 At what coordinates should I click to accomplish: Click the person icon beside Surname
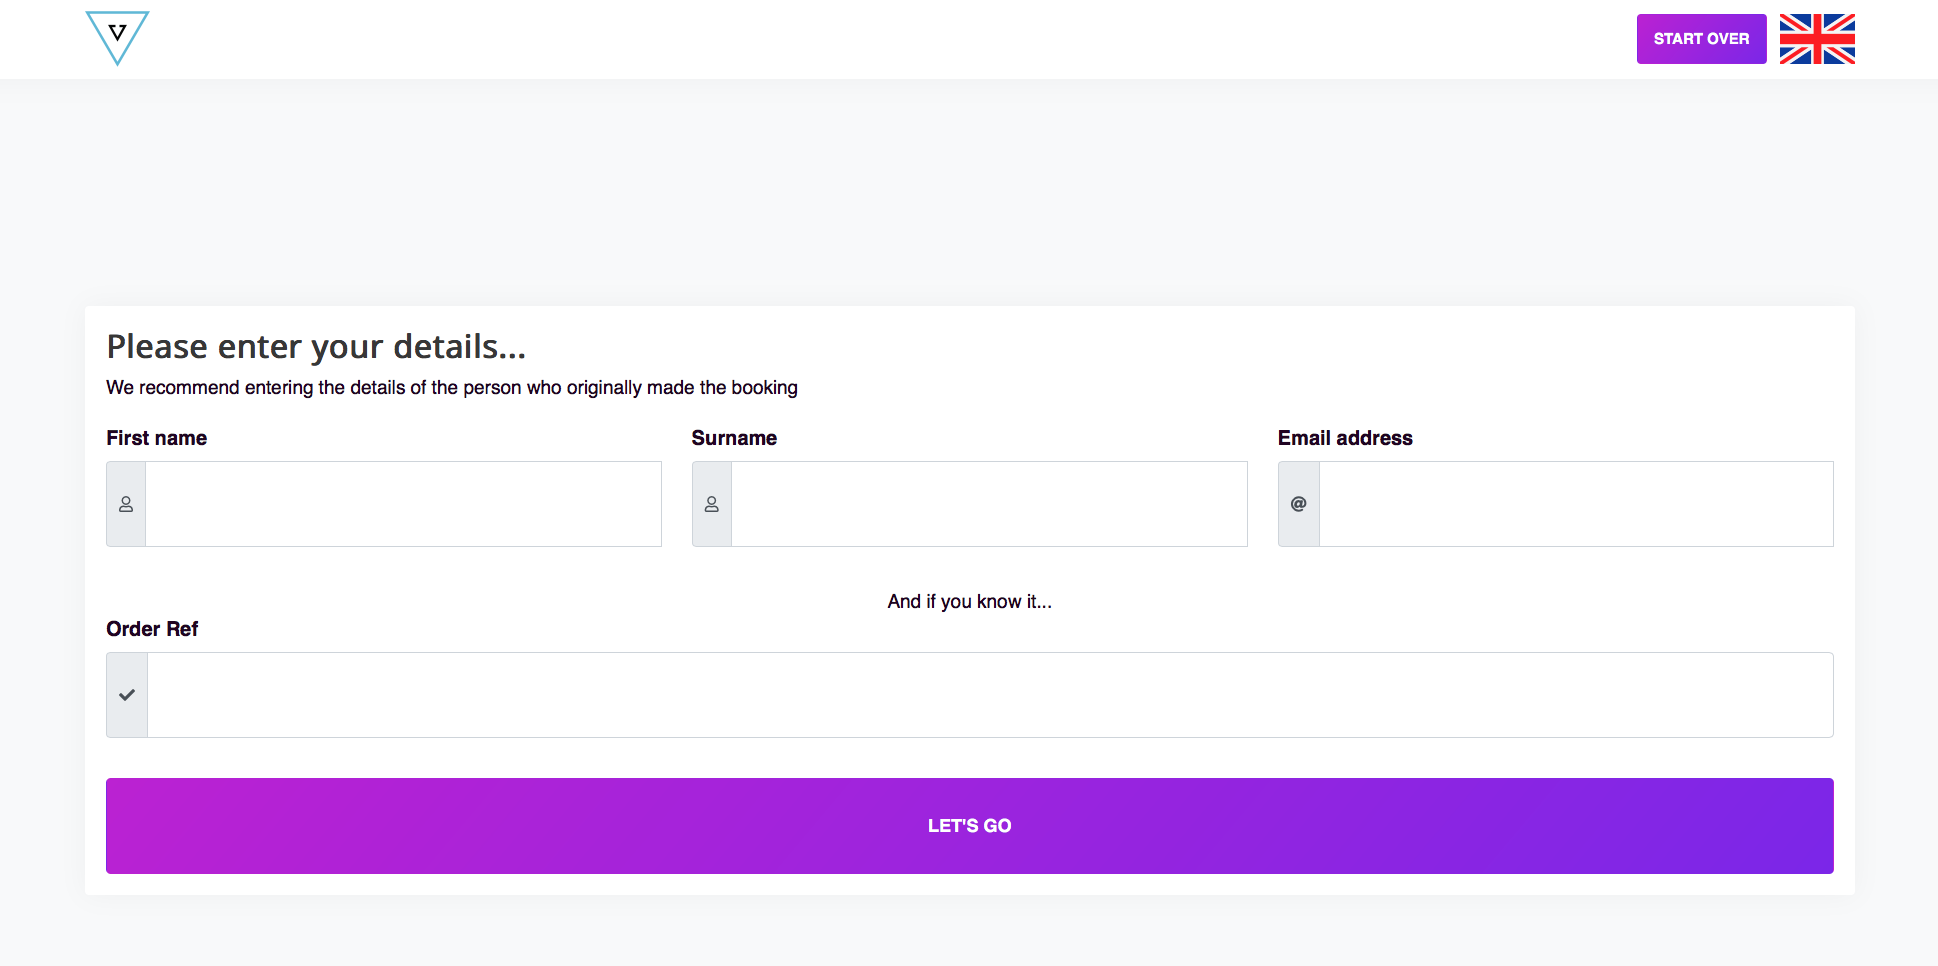click(x=712, y=504)
